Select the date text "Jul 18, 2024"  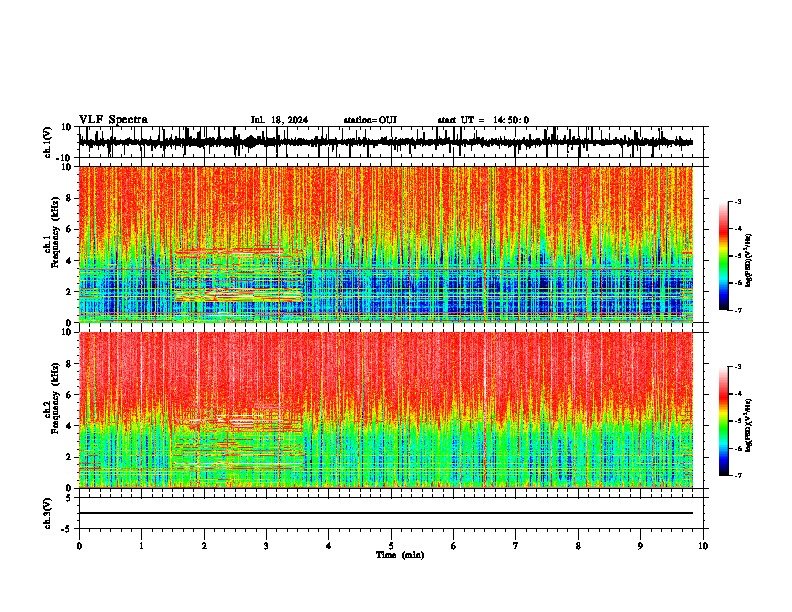(279, 120)
